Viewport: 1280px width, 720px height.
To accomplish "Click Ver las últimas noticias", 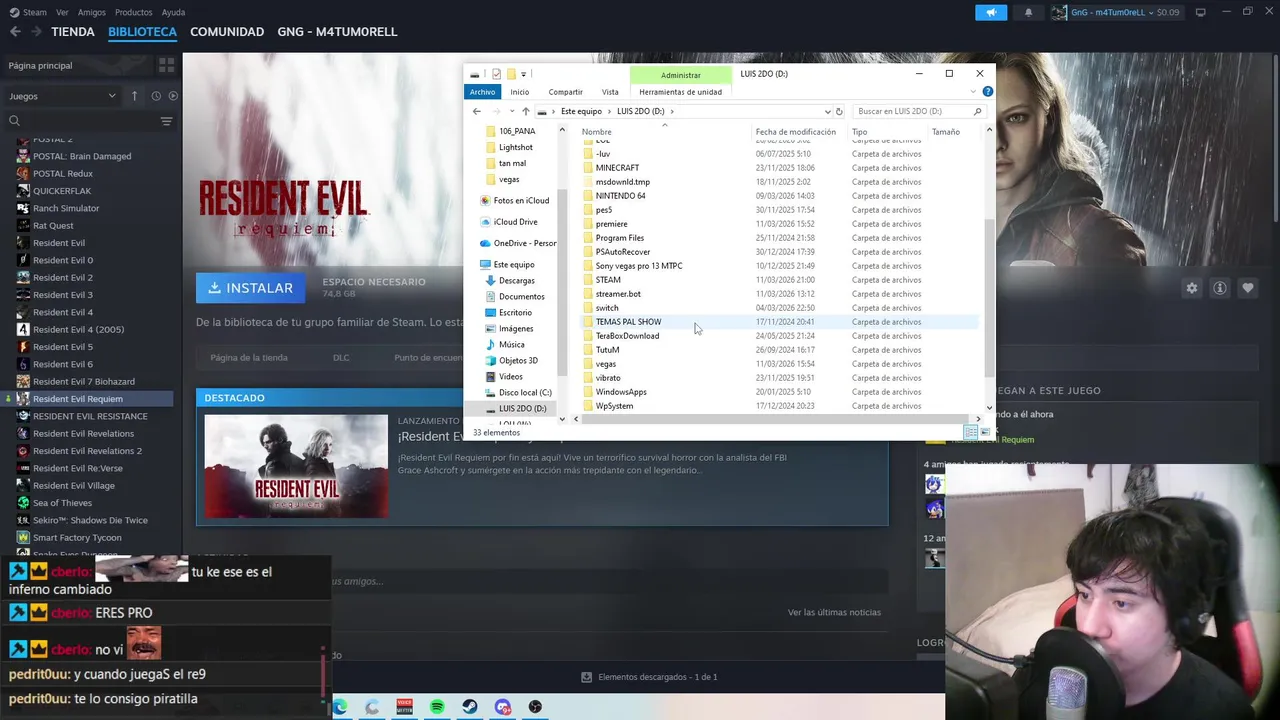I will click(834, 612).
